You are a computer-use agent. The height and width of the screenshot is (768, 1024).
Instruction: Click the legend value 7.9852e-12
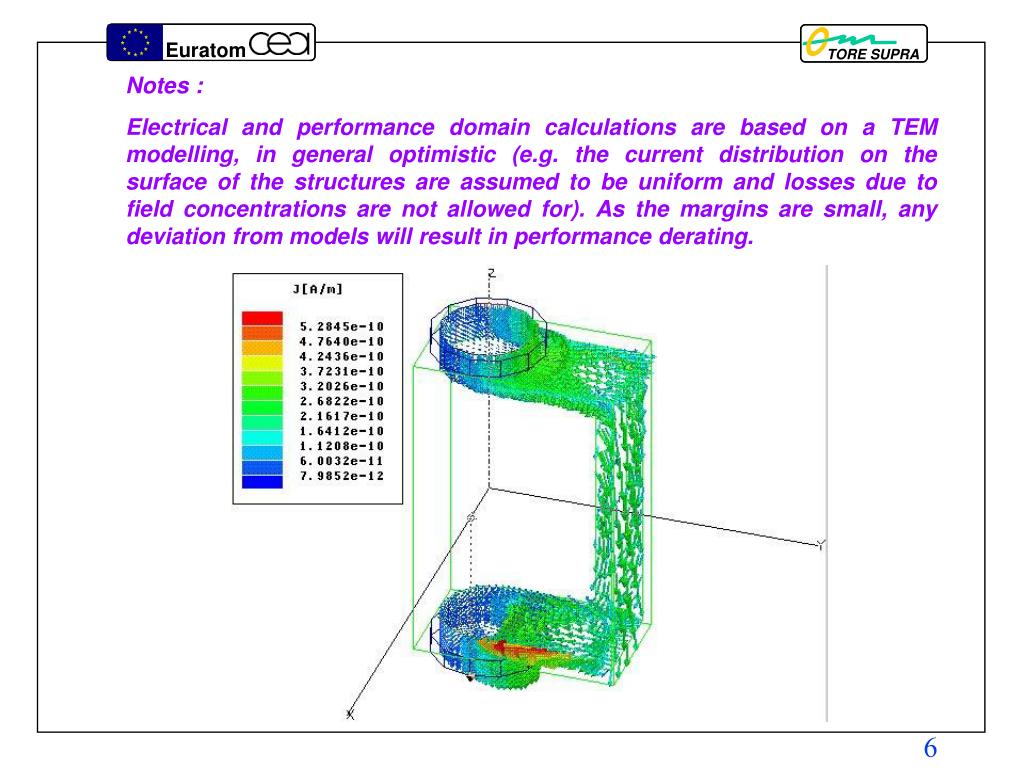coord(342,476)
